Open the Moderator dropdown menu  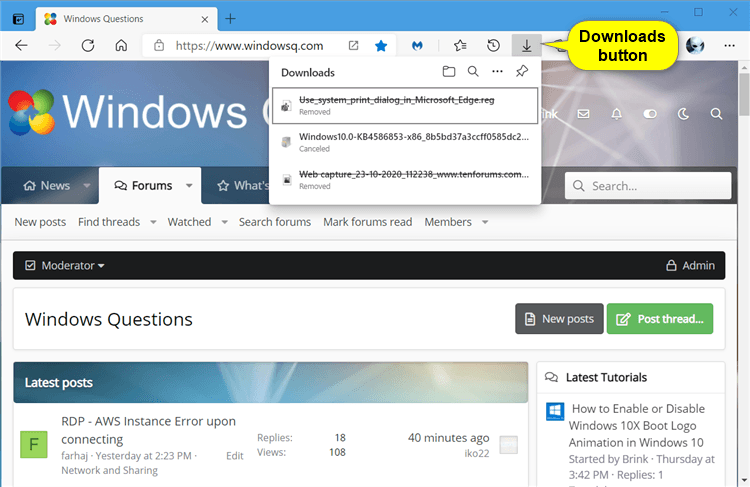click(x=65, y=266)
